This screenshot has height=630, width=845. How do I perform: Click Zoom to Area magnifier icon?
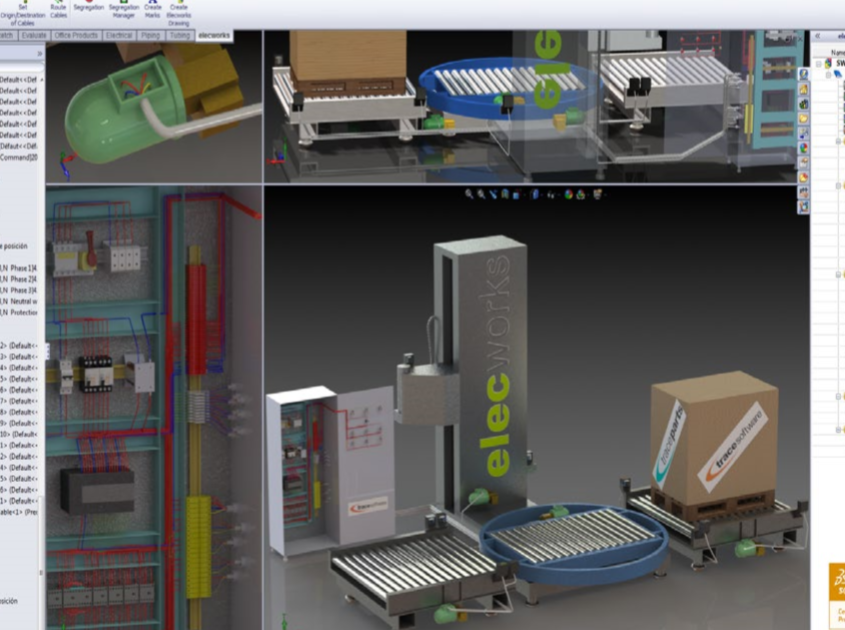pyautogui.click(x=481, y=194)
